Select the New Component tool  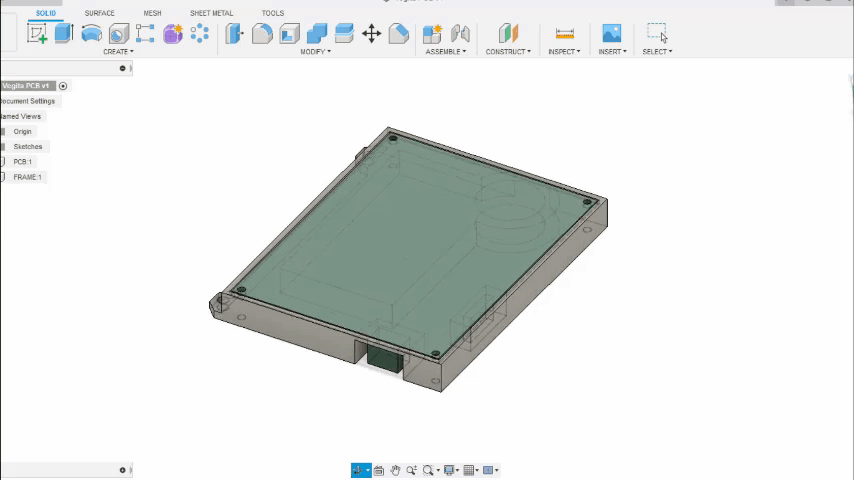432,33
